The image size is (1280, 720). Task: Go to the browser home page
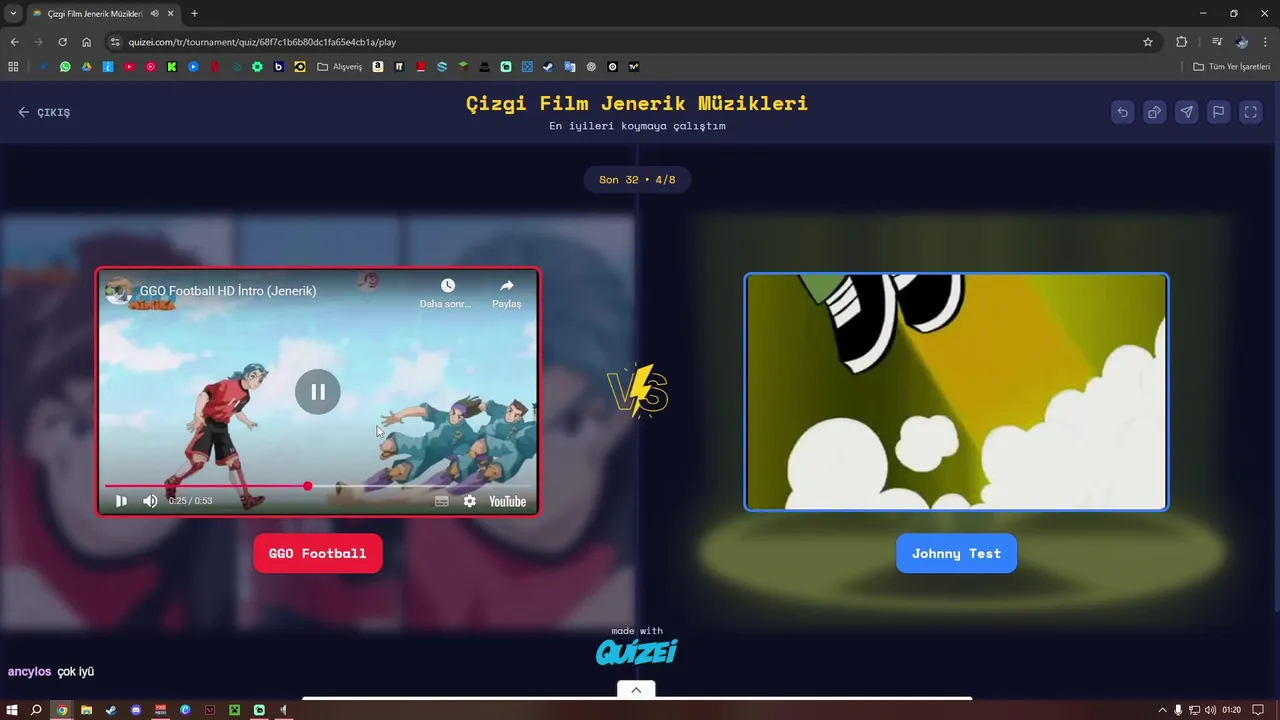pyautogui.click(x=86, y=42)
